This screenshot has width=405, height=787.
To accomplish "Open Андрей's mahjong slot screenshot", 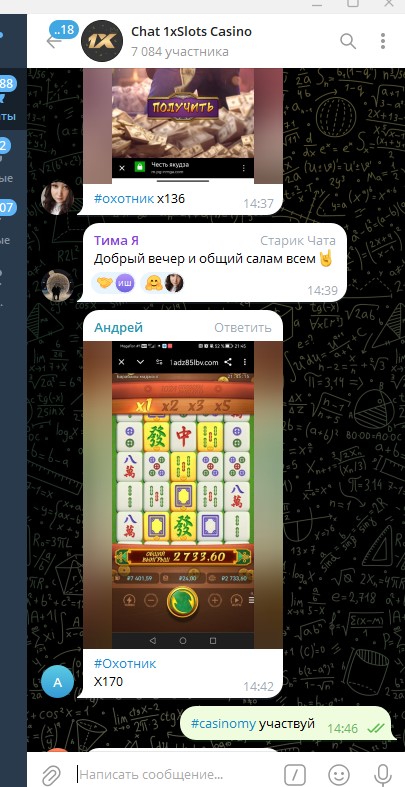I will pyautogui.click(x=183, y=495).
